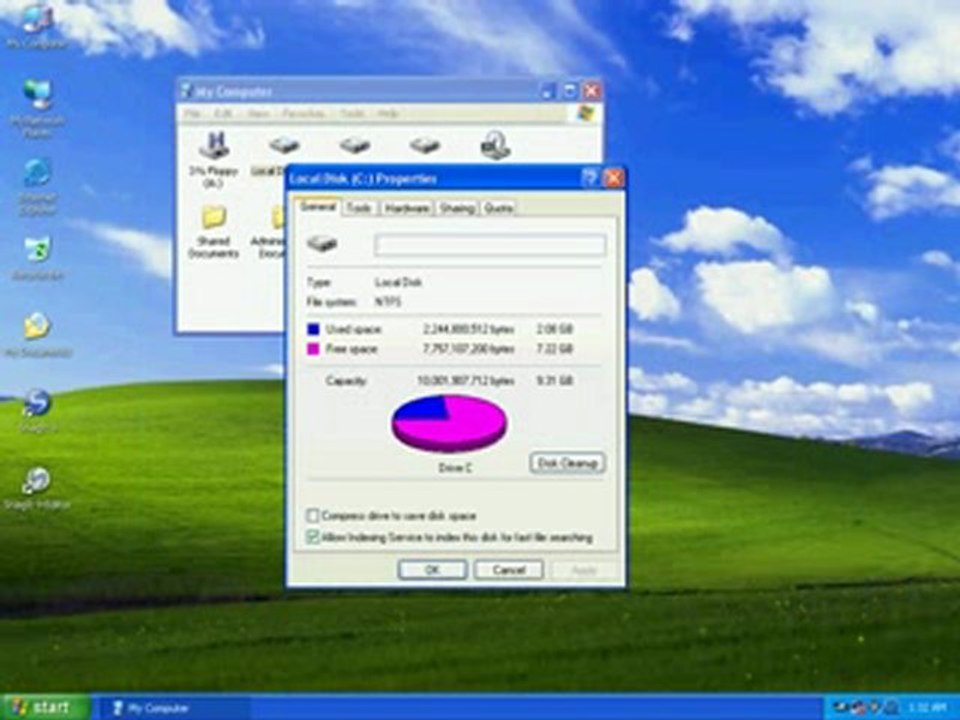Click the Disk Cleanup button
The image size is (960, 720).
tap(567, 463)
